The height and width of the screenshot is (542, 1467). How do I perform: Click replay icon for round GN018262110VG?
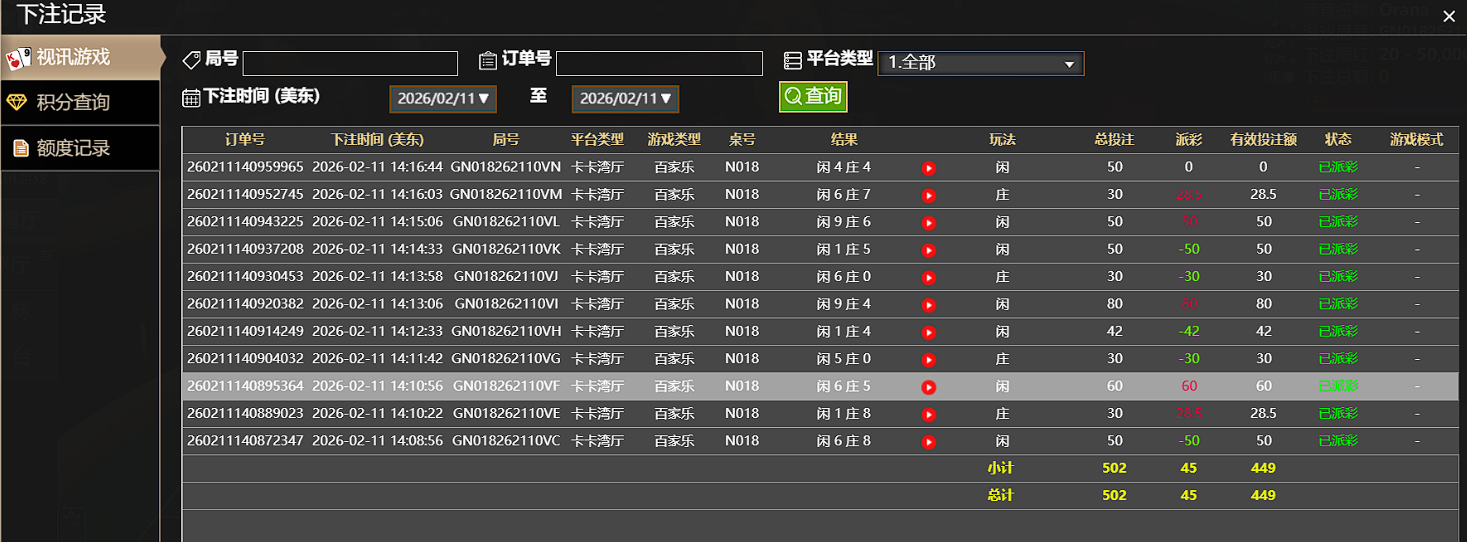[928, 359]
